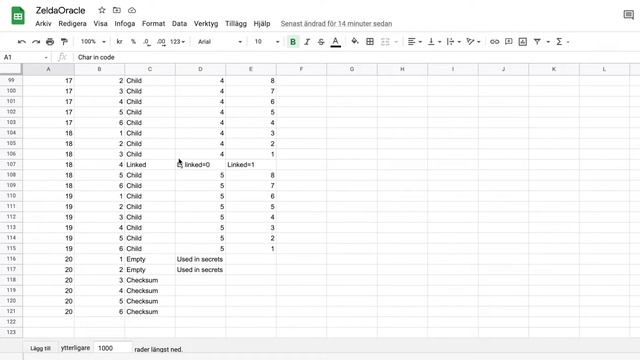Undo the last action
The width and height of the screenshot is (640, 360).
(22, 42)
